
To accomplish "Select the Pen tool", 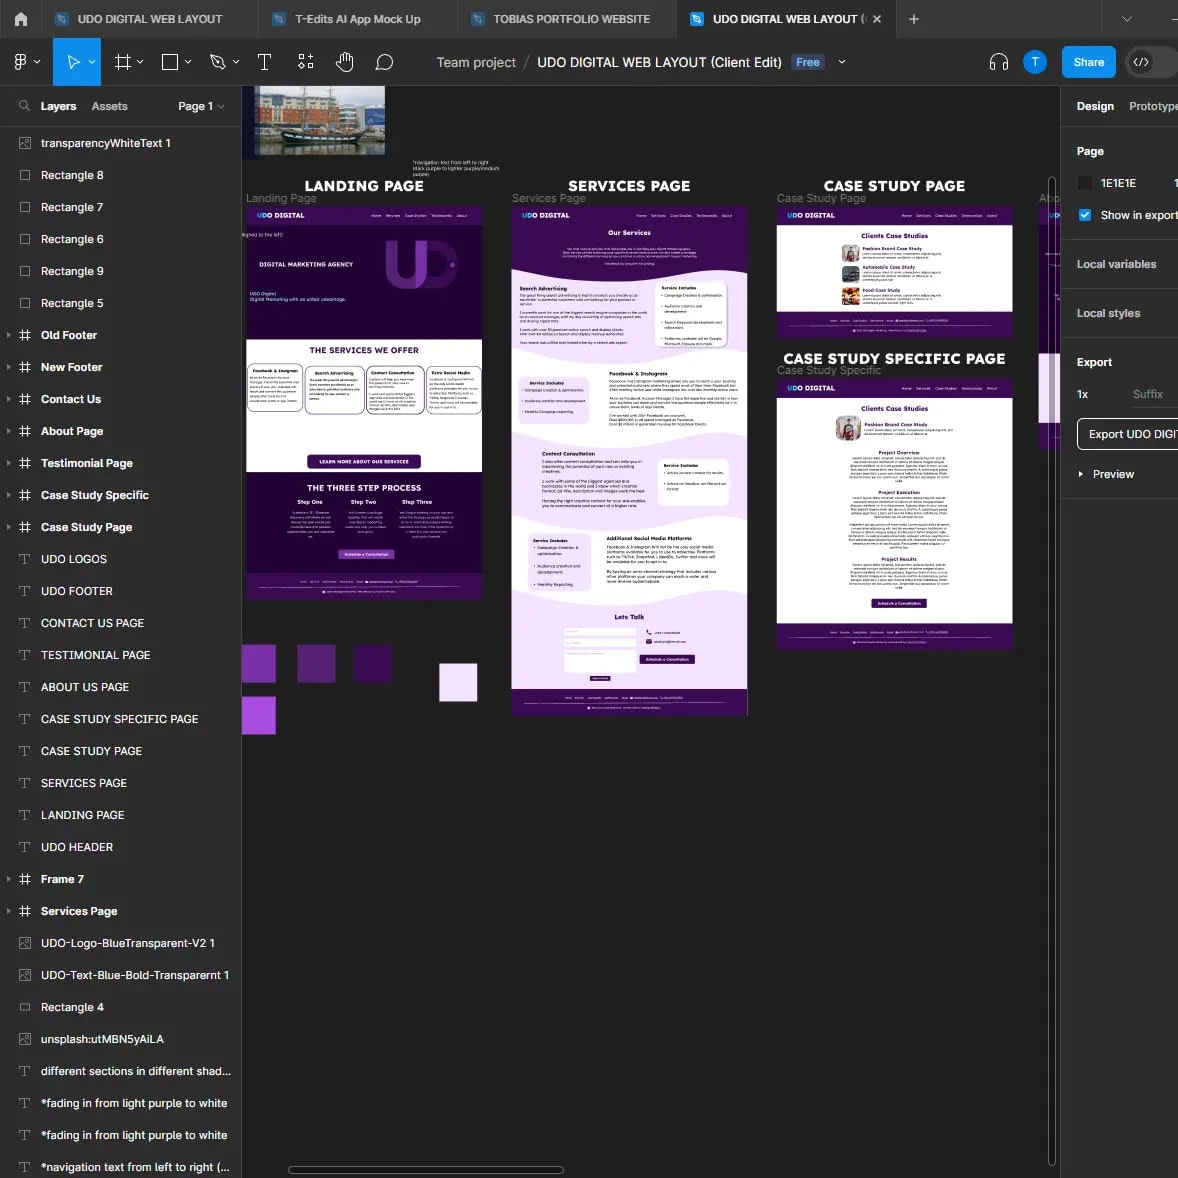I will pyautogui.click(x=218, y=62).
